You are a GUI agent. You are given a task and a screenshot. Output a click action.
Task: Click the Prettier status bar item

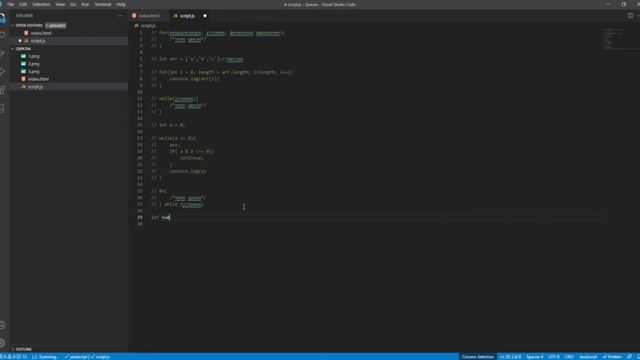click(612, 357)
